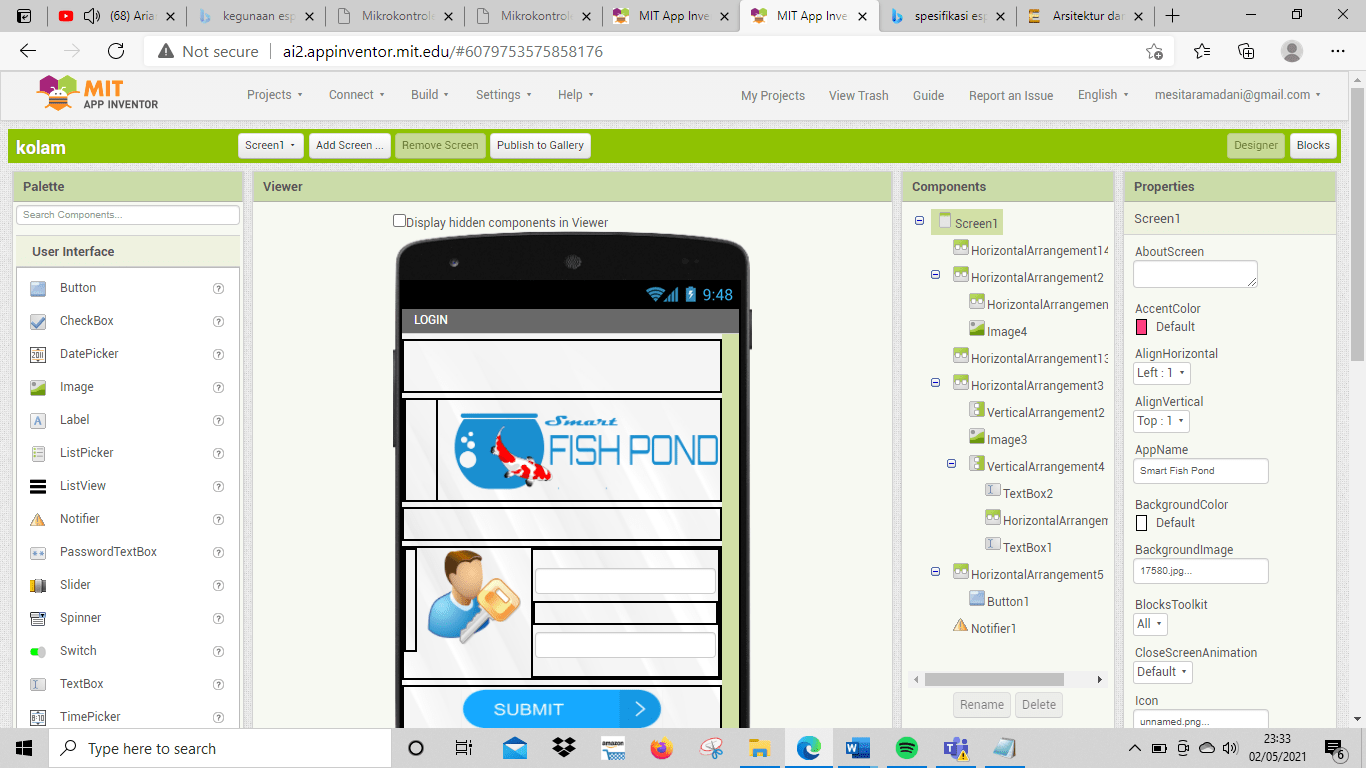Viewport: 1366px width, 768px height.
Task: Click the Notifier1 icon in Components tree
Action: tap(961, 628)
